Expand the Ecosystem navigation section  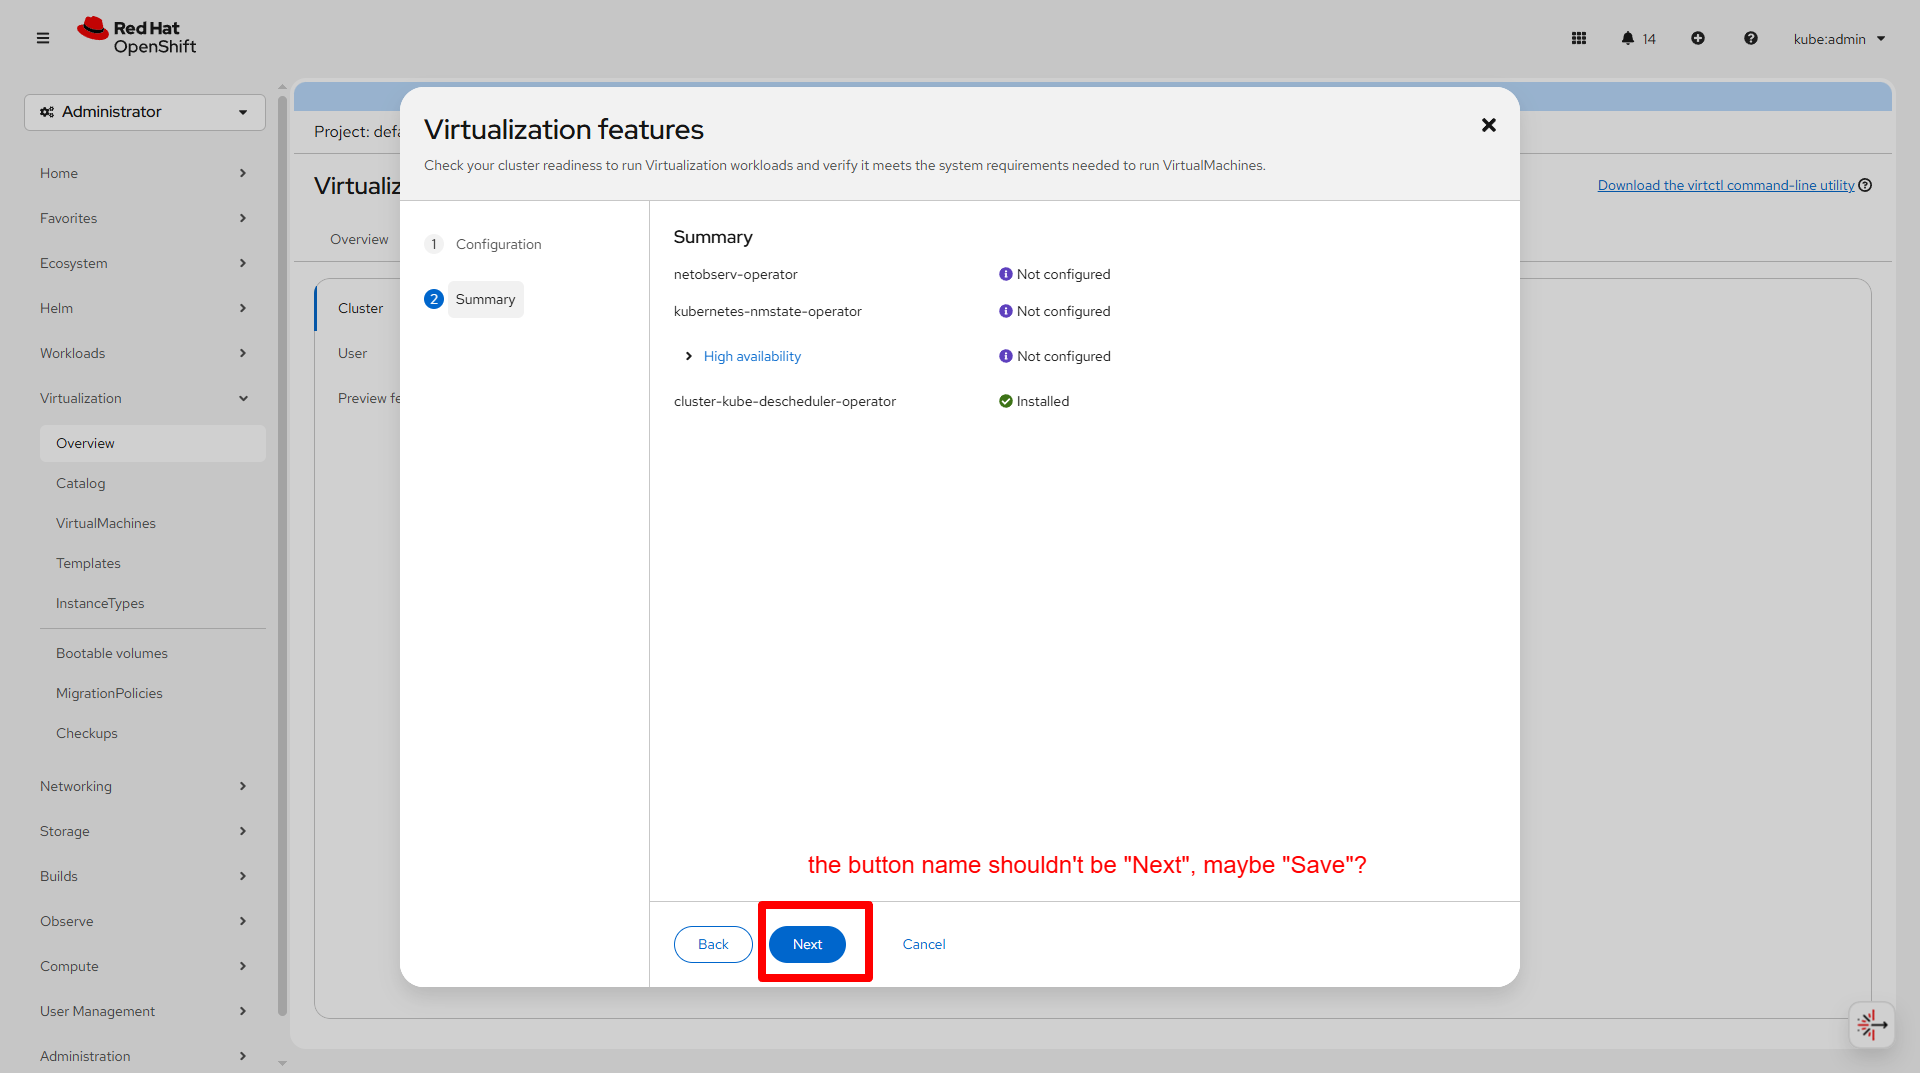click(x=145, y=263)
